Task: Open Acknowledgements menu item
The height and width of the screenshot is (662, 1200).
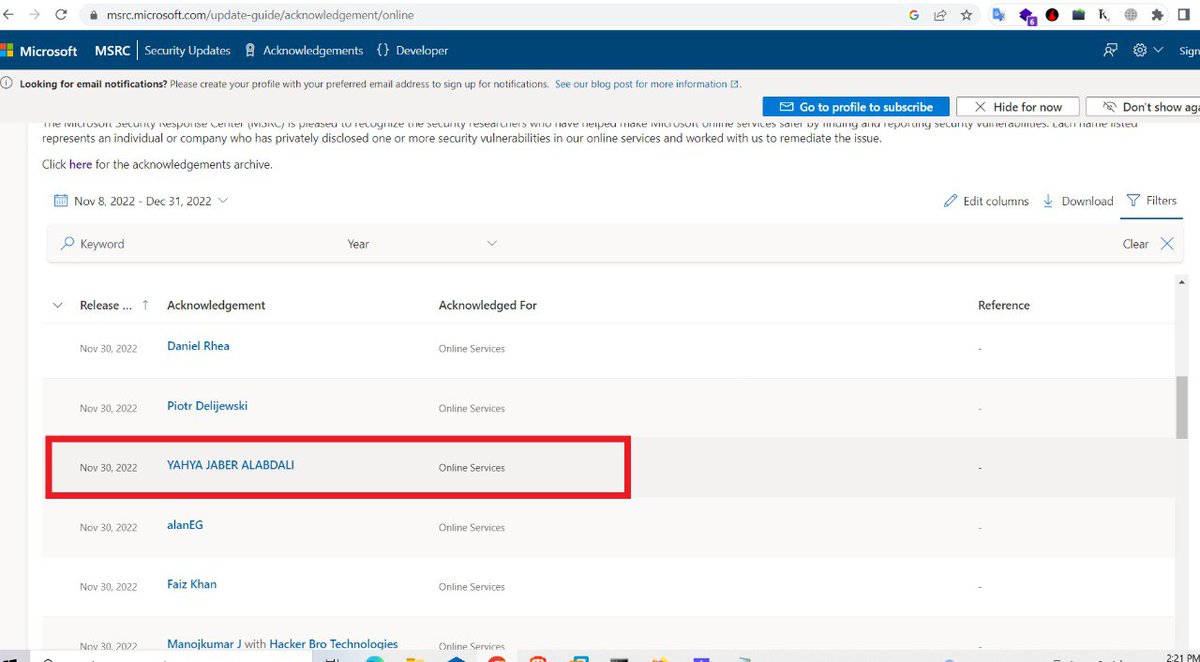Action: click(x=304, y=50)
